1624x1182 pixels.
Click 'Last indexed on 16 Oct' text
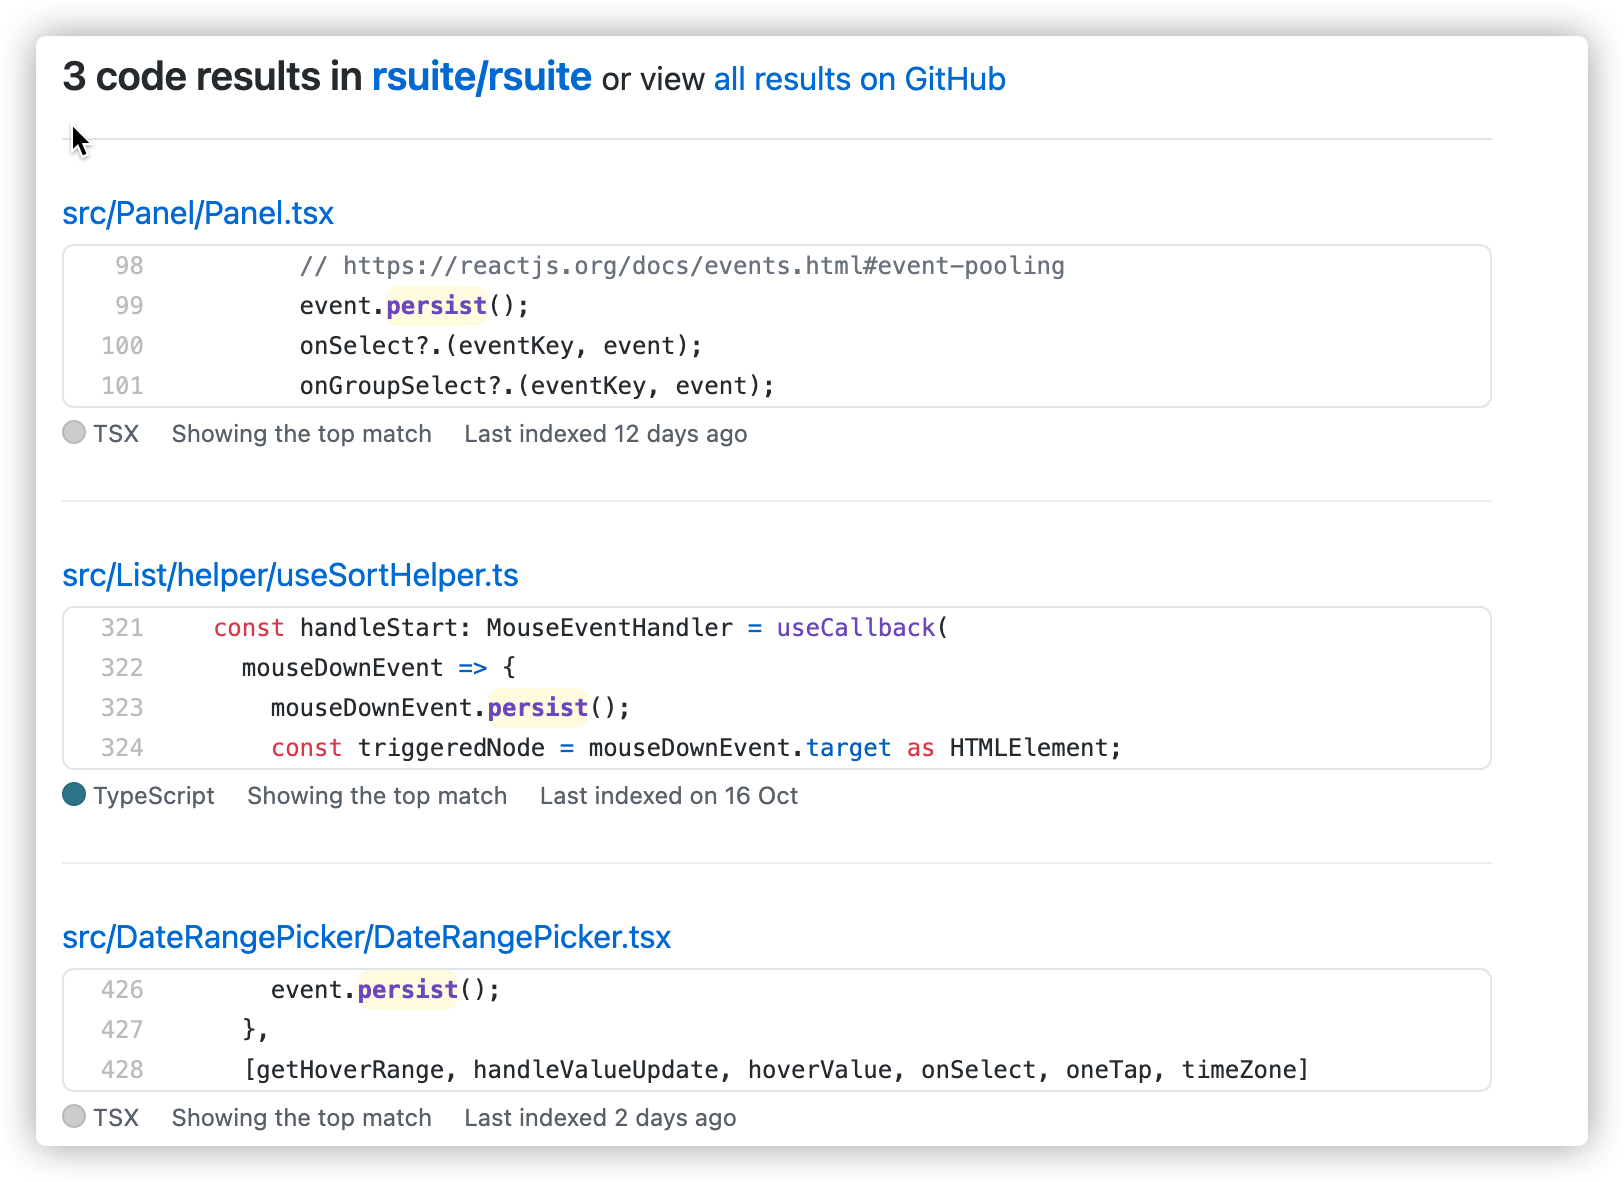point(668,795)
